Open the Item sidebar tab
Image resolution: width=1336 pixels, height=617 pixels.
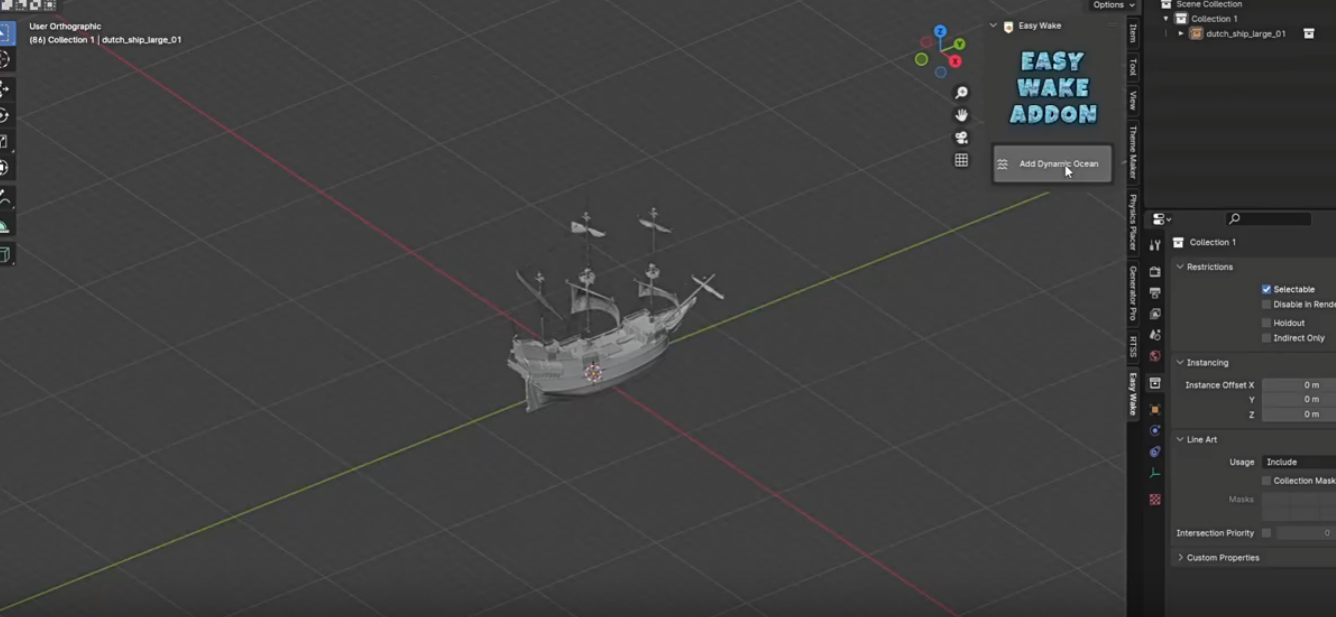[1133, 33]
